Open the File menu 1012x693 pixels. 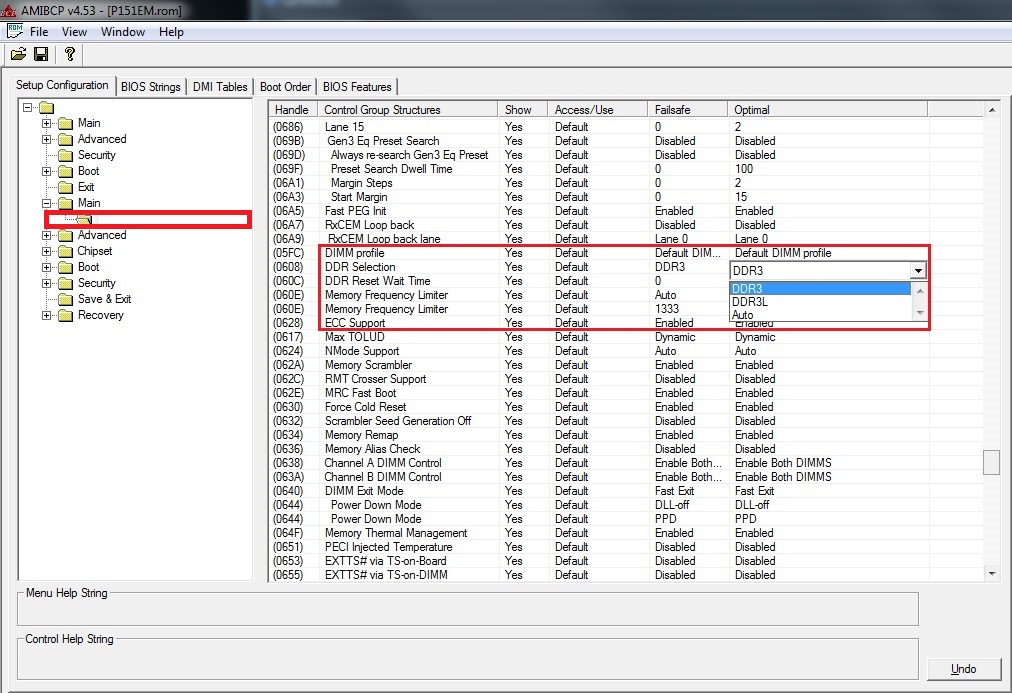click(x=39, y=32)
